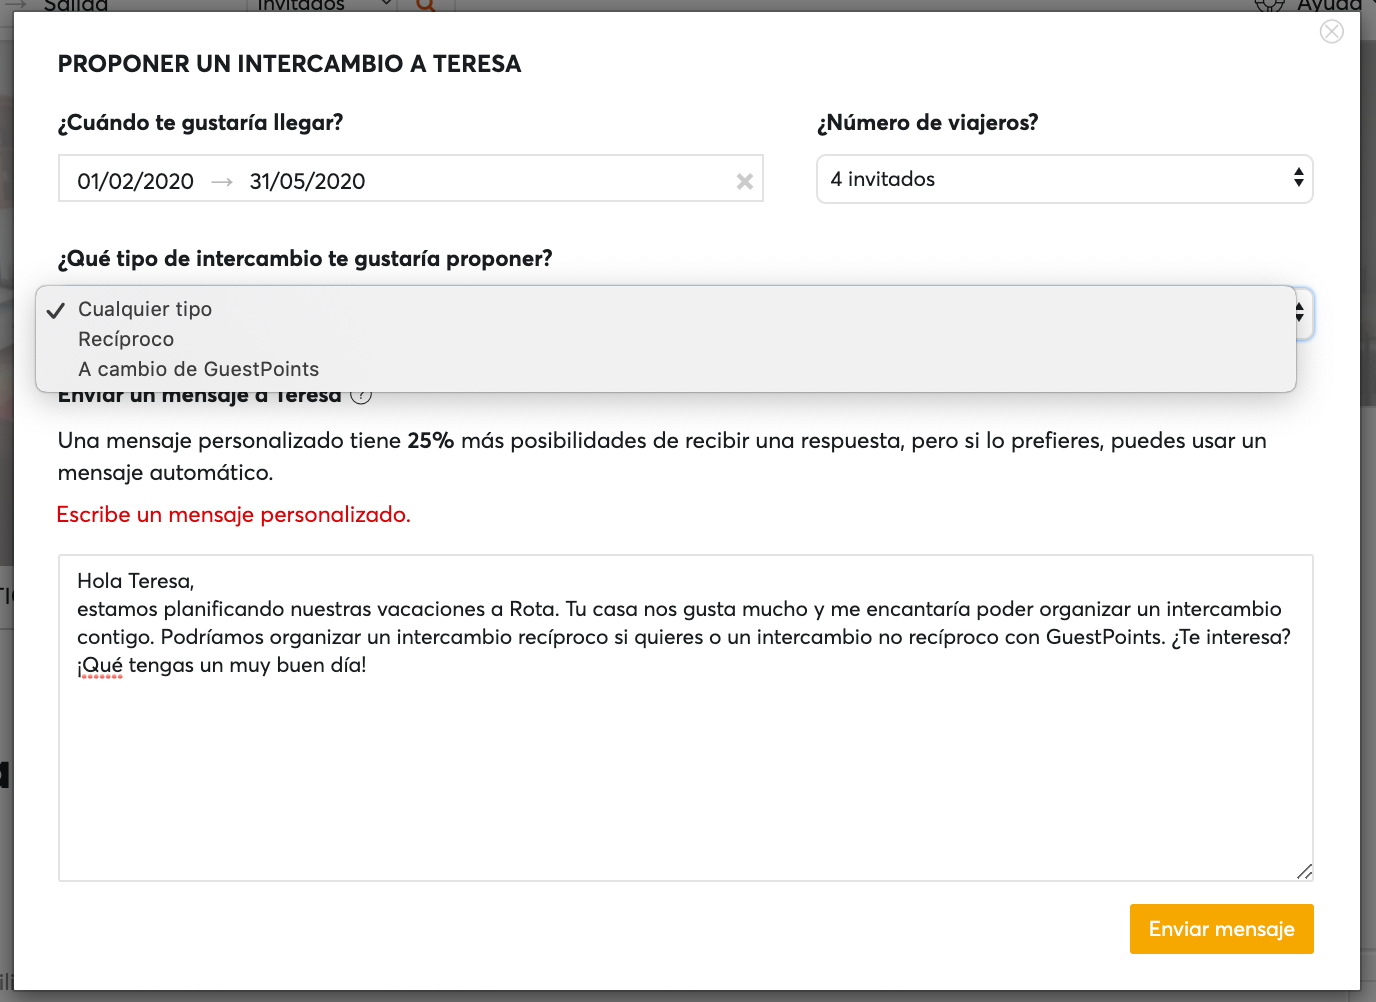Click the '¿Número de viajeros?' label

pyautogui.click(x=927, y=123)
